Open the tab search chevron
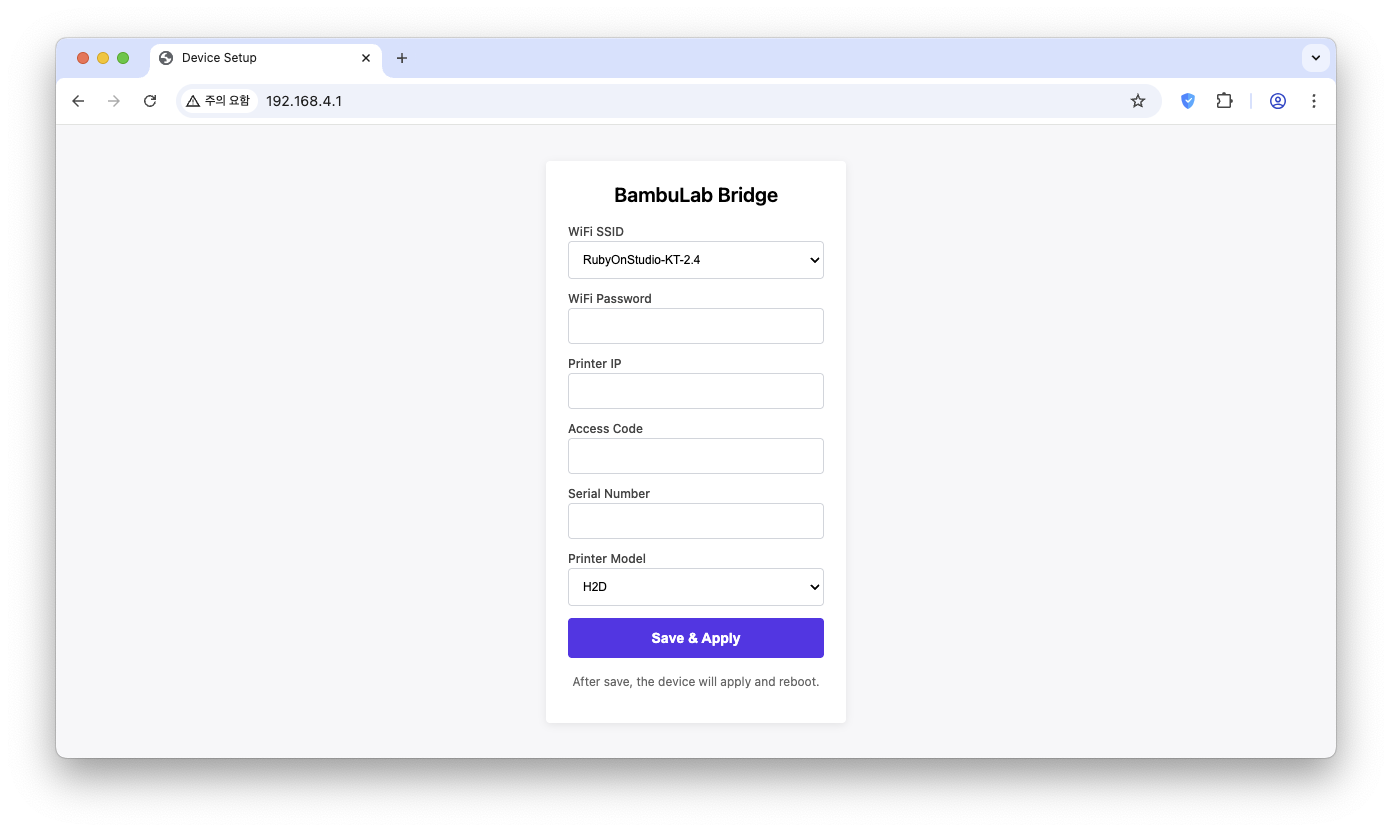The image size is (1392, 832). (x=1316, y=58)
